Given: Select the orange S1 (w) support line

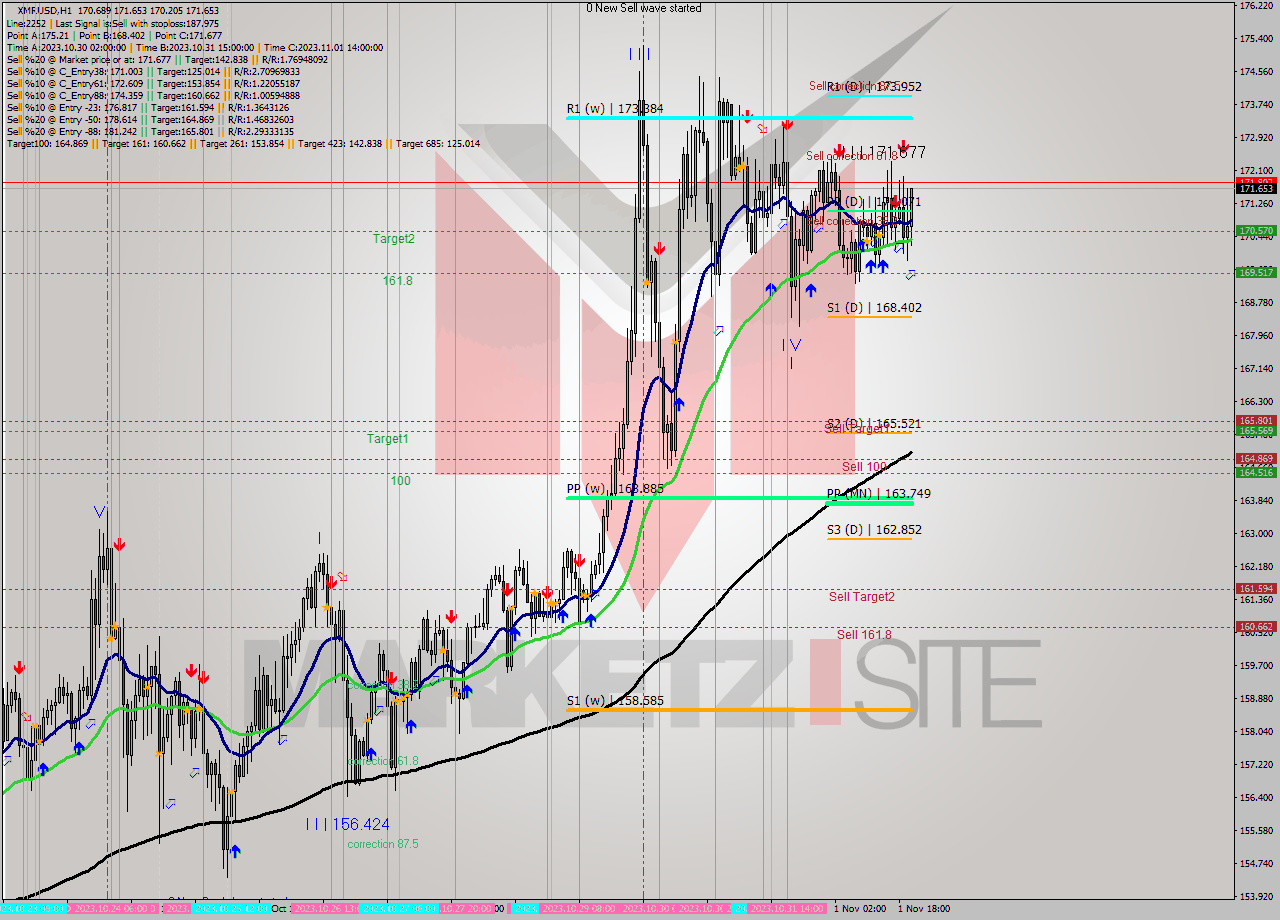Looking at the screenshot, I should click(739, 710).
